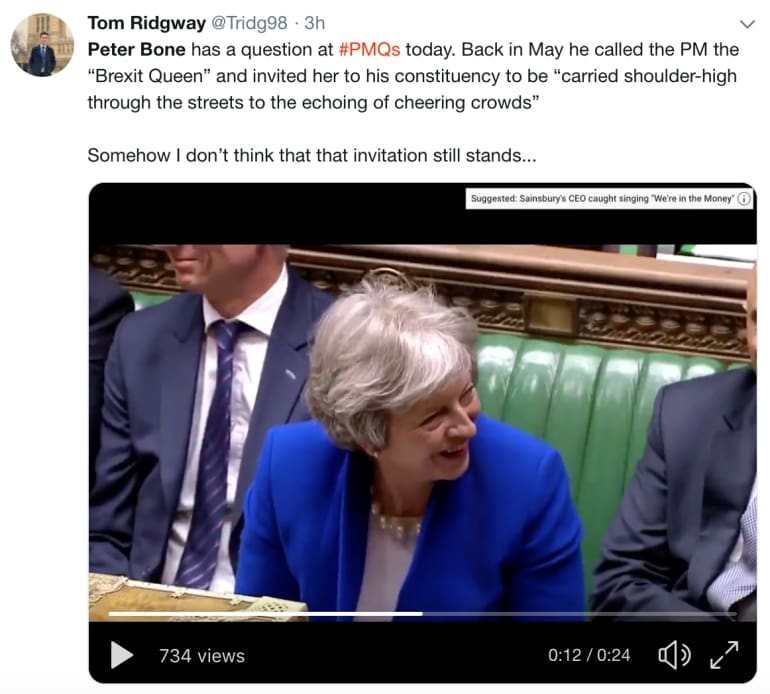Viewport: 770px width, 694px height.
Task: Open the @Tridg98 handle link
Action: (x=249, y=23)
